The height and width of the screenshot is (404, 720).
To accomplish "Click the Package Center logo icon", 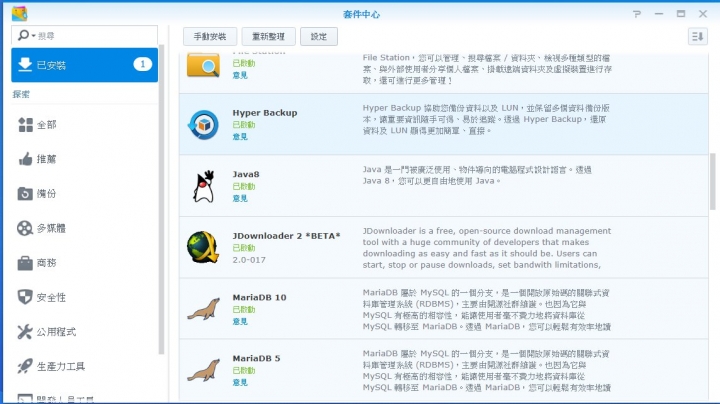I will [x=19, y=14].
